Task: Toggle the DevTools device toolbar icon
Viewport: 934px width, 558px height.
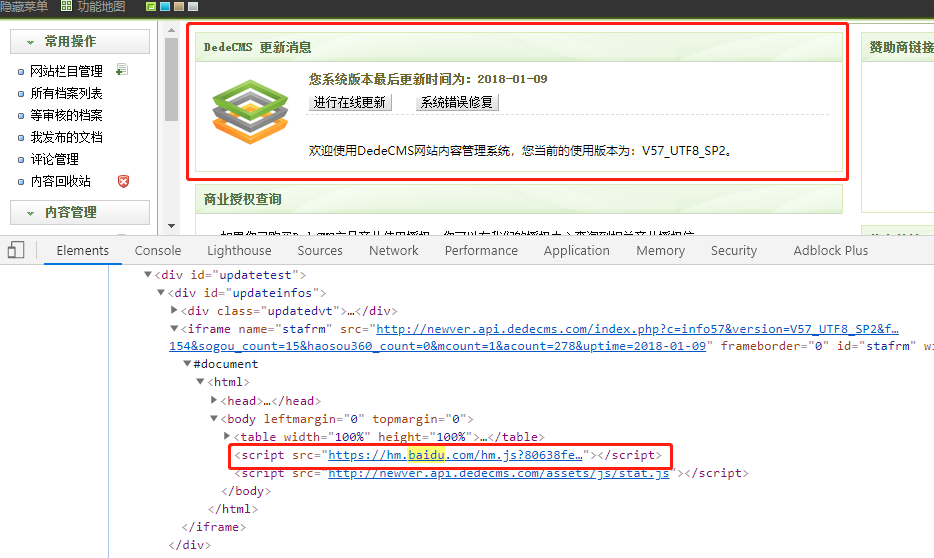Action: point(16,250)
